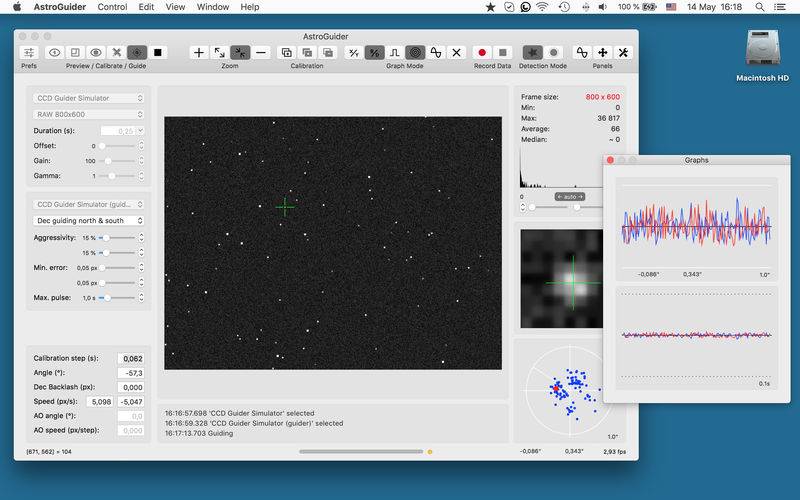
Task: Open Spotlight search in the menu bar
Action: pyautogui.click(x=760, y=7)
